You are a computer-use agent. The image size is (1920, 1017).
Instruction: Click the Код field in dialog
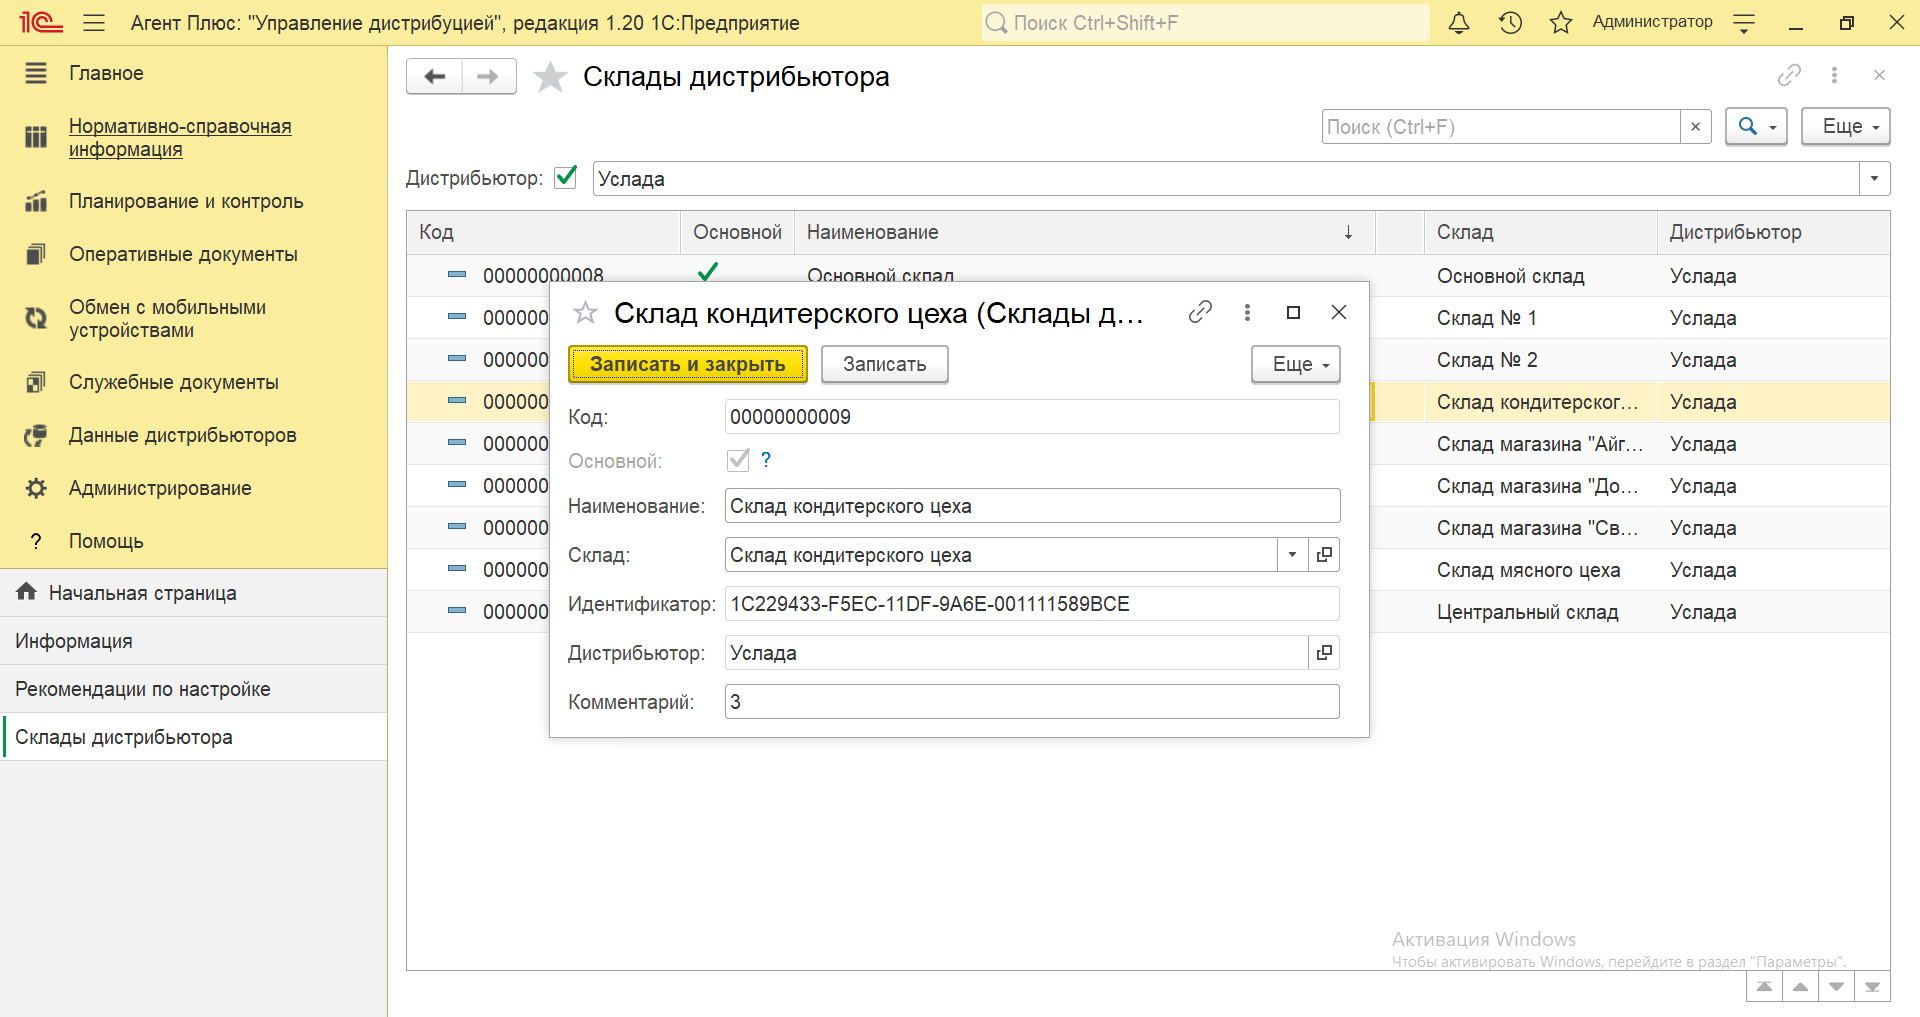tap(1032, 417)
